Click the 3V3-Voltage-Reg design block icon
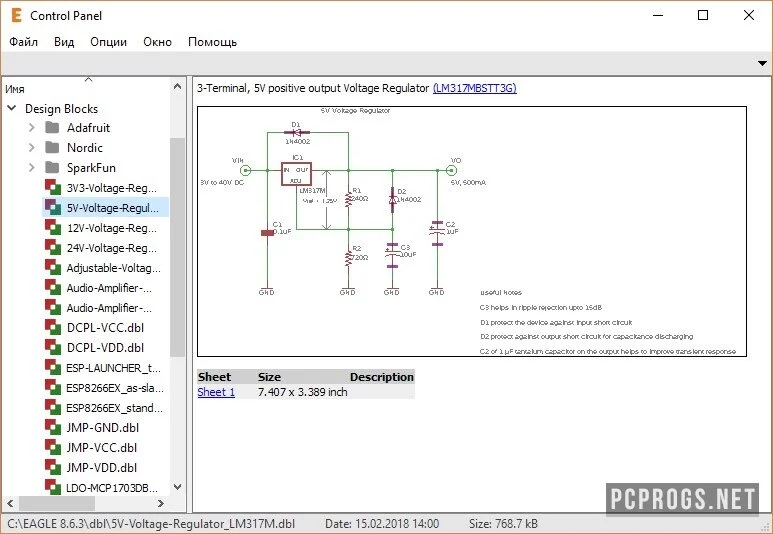This screenshot has height=534, width=773. click(x=53, y=187)
